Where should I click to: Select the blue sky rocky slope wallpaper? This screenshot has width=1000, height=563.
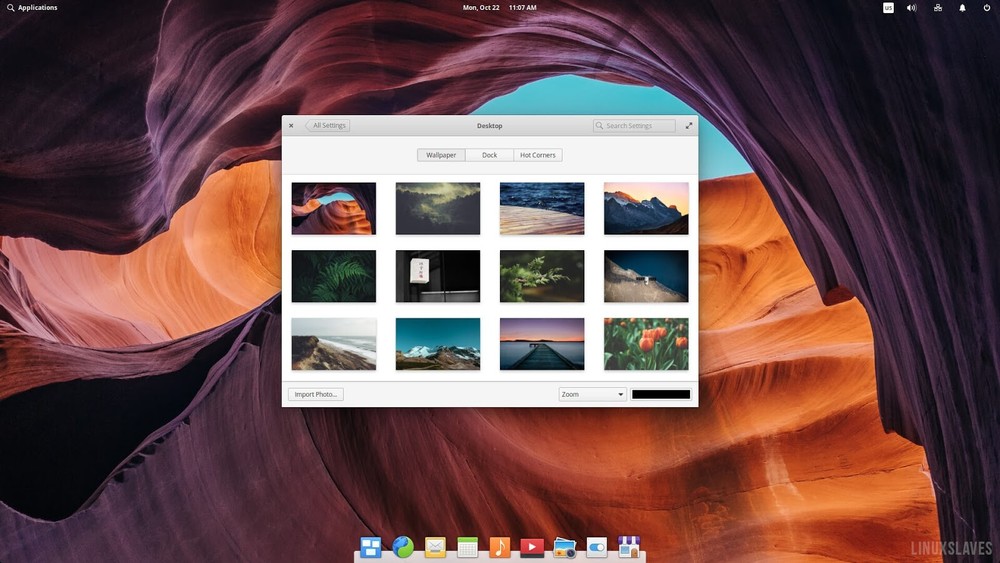pyautogui.click(x=646, y=276)
